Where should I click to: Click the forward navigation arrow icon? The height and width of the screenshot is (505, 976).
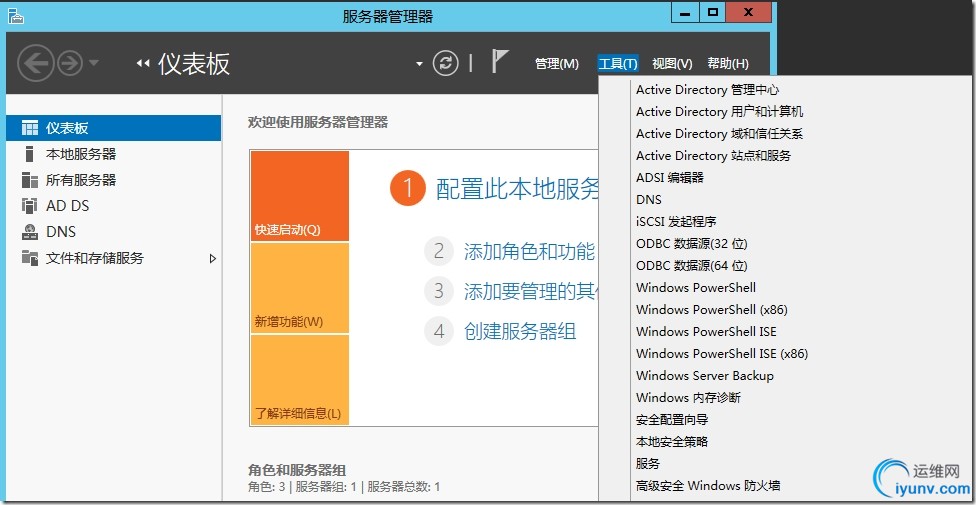click(69, 64)
